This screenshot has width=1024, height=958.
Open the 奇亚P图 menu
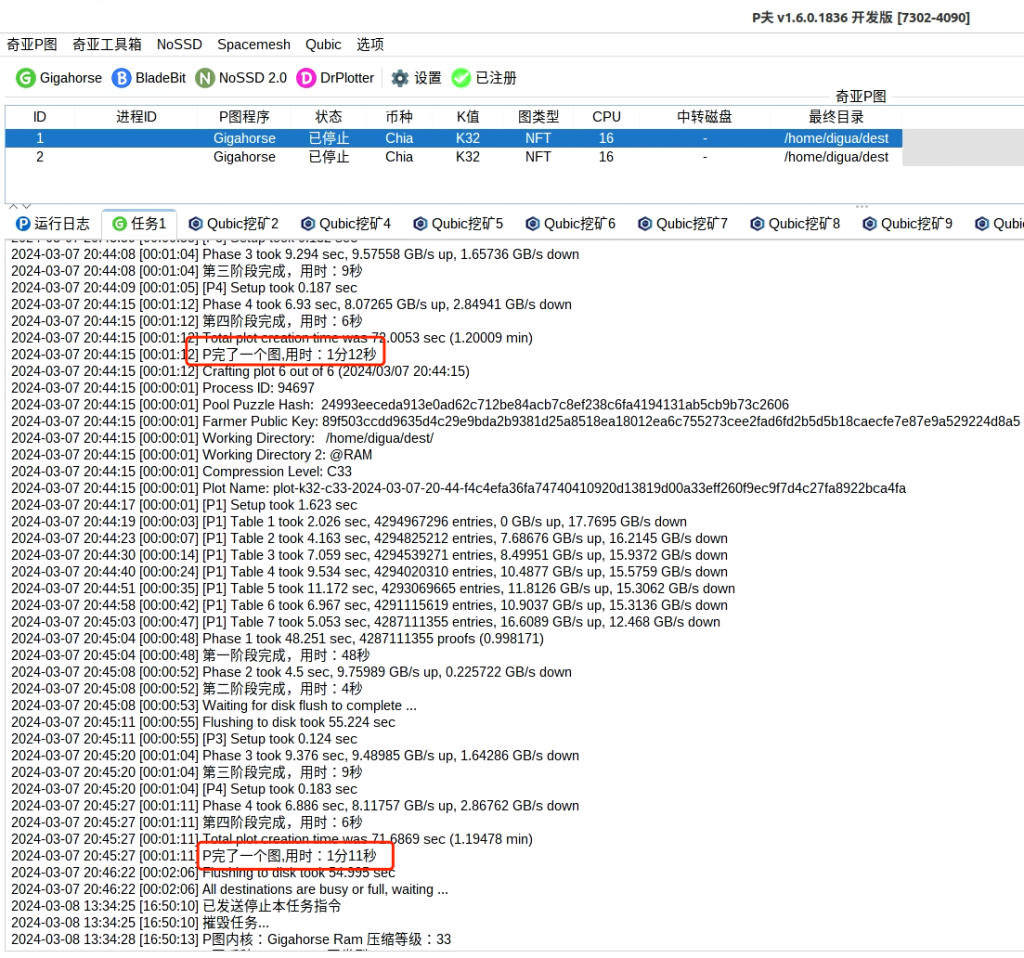(x=32, y=44)
